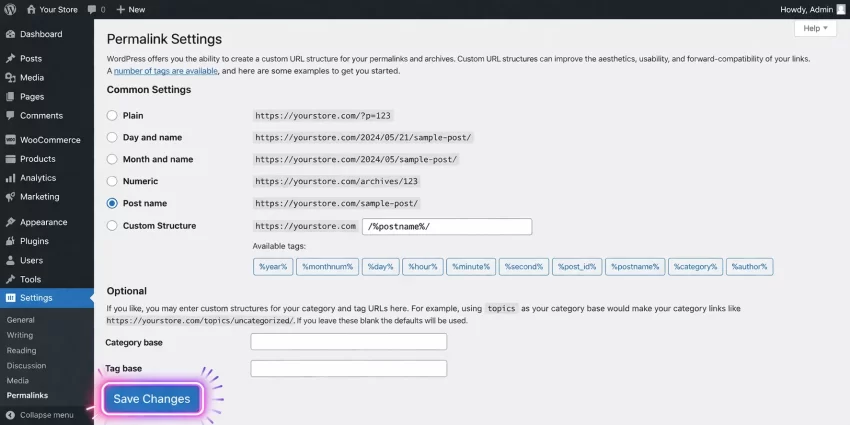Click the Products box icon
850x425 pixels.
[x=10, y=159]
